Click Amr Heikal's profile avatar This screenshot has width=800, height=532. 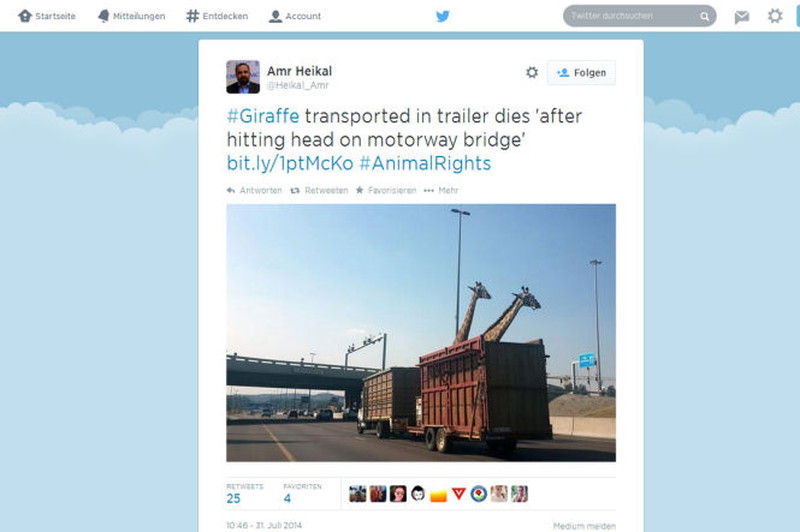pos(243,77)
